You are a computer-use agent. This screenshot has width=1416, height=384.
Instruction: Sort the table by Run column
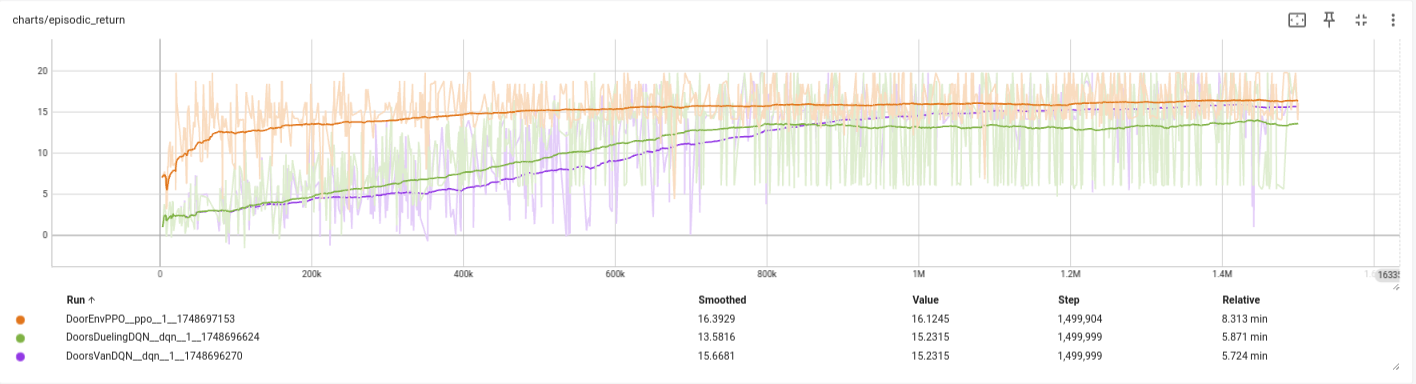pos(81,300)
